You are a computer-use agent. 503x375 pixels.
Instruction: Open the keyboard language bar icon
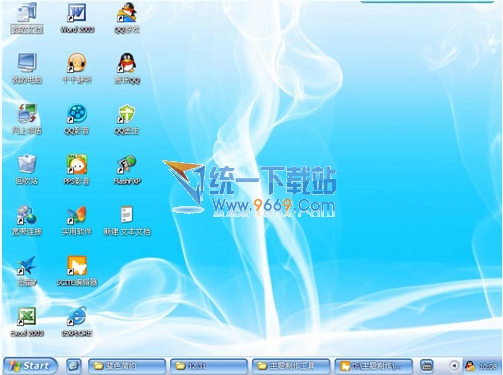click(x=427, y=366)
